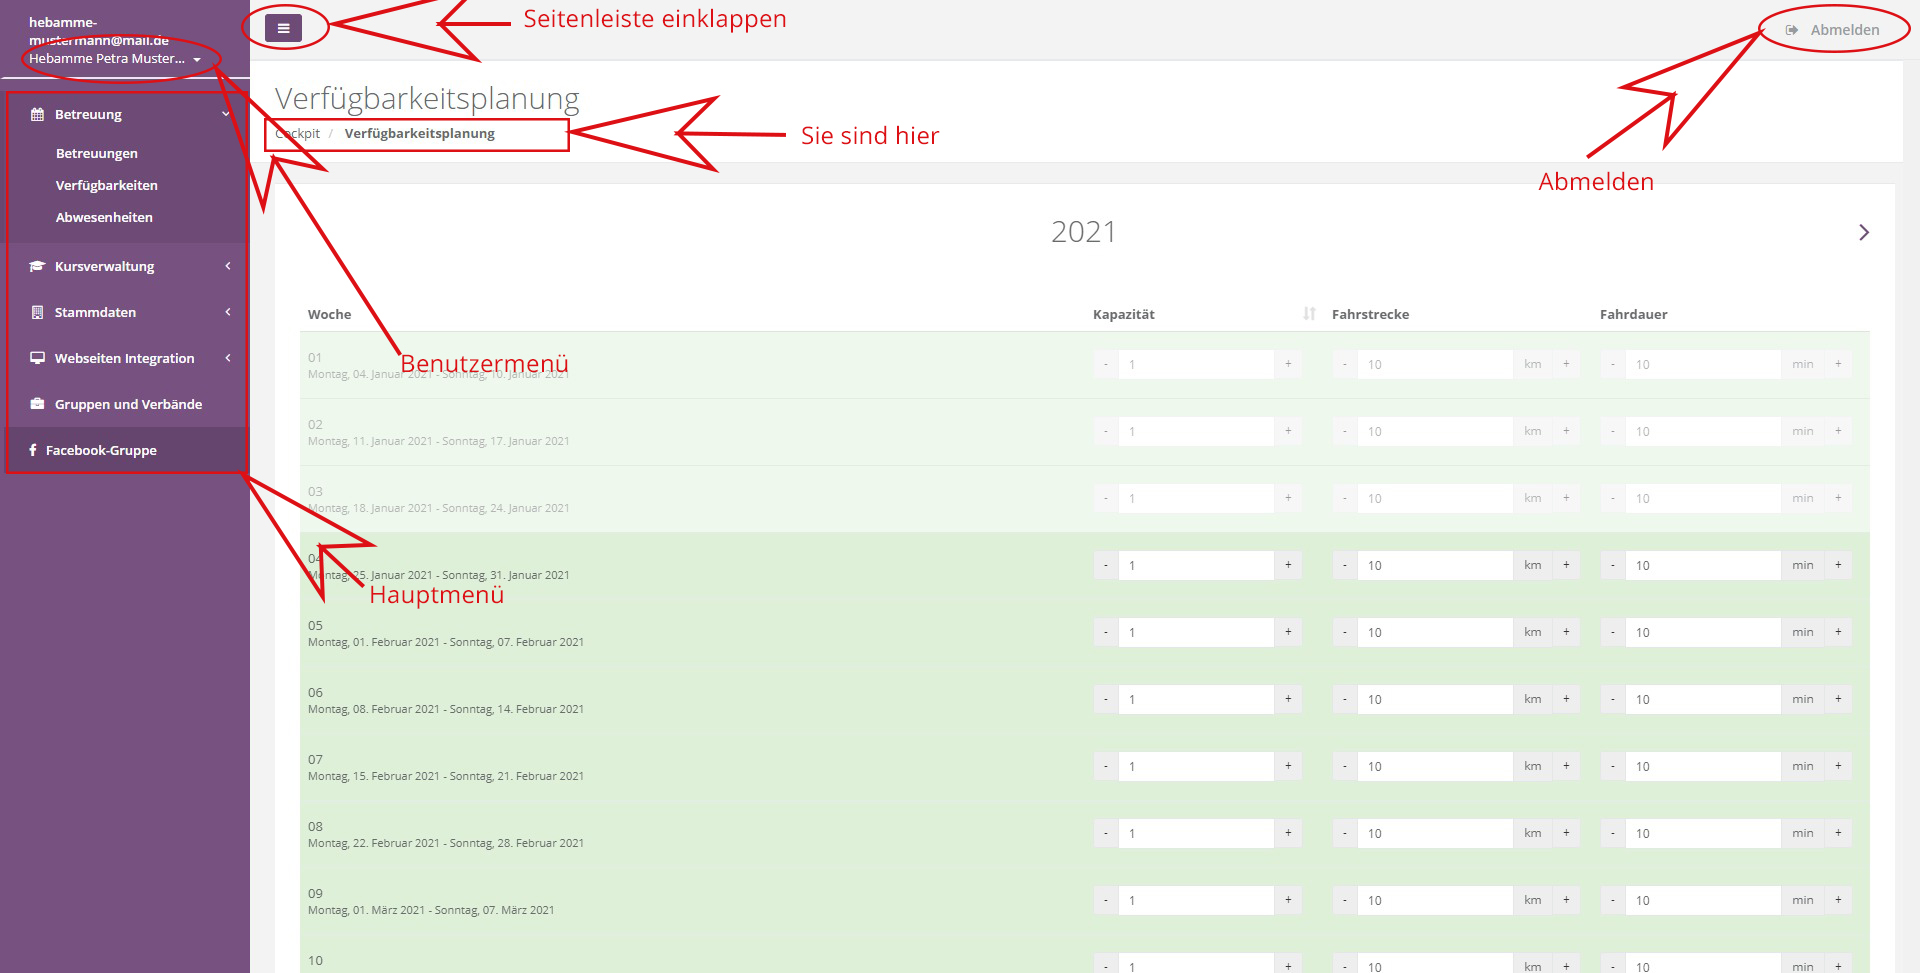Open Betreuungen in the sidebar
Viewport: 1920px width, 973px height.
pyautogui.click(x=97, y=154)
